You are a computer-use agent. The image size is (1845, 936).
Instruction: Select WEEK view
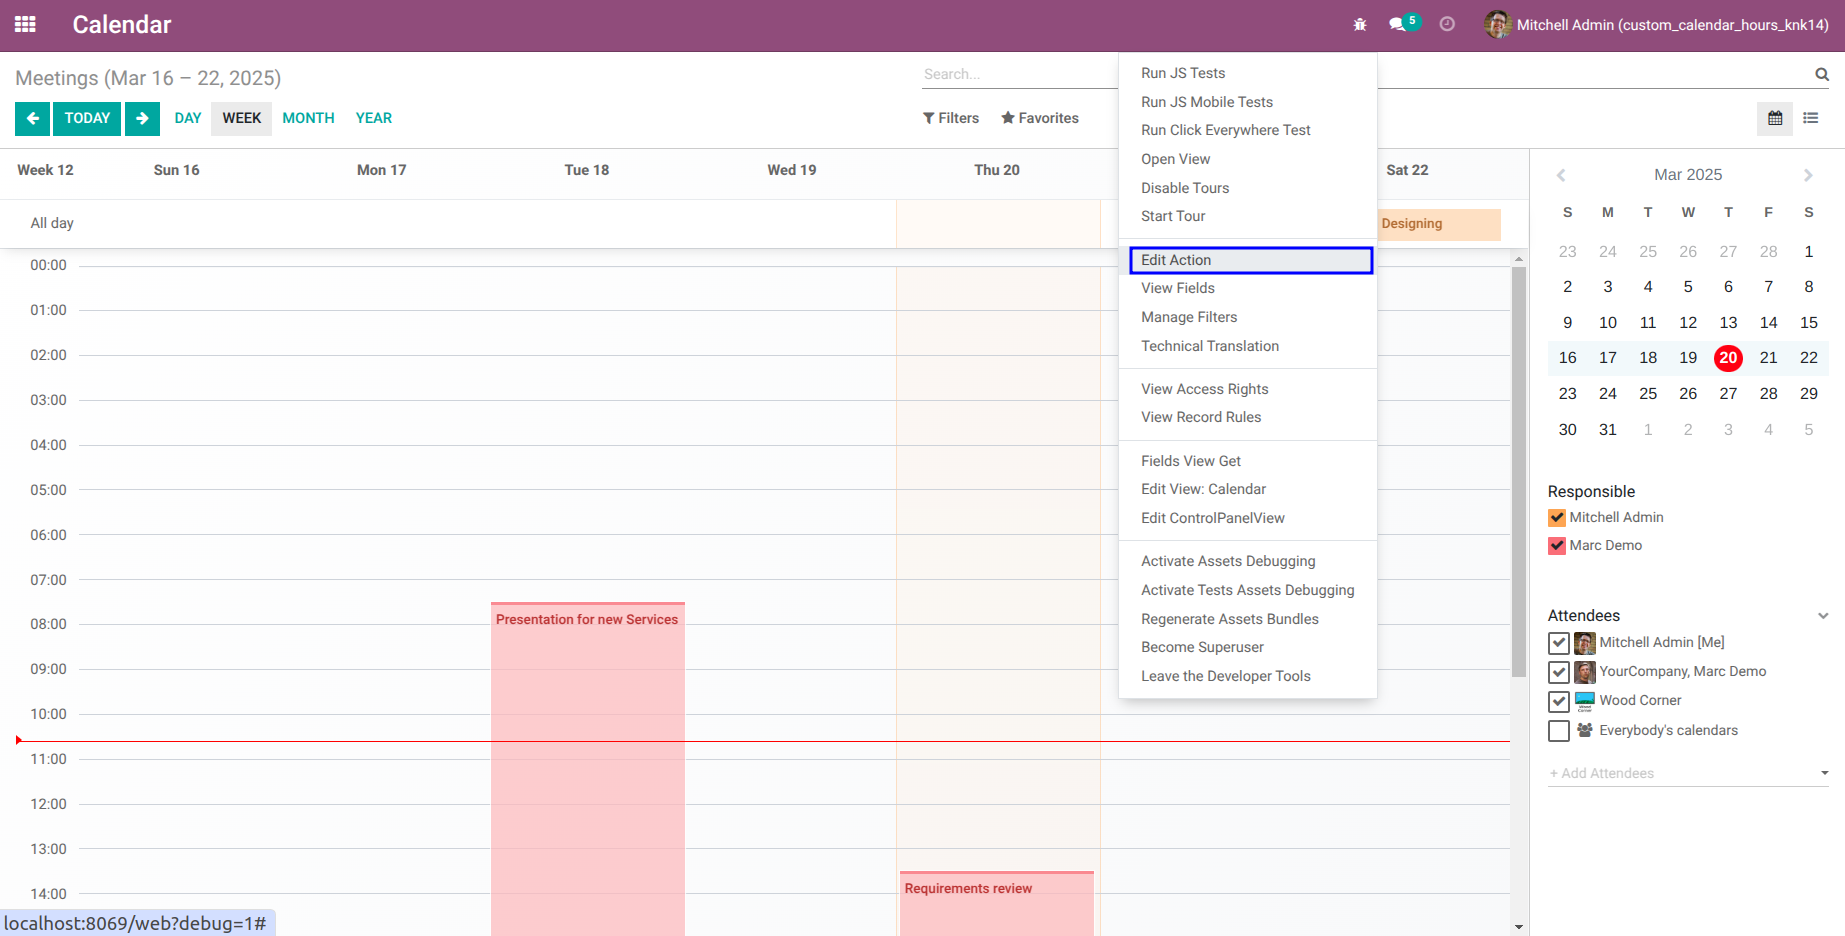(242, 118)
